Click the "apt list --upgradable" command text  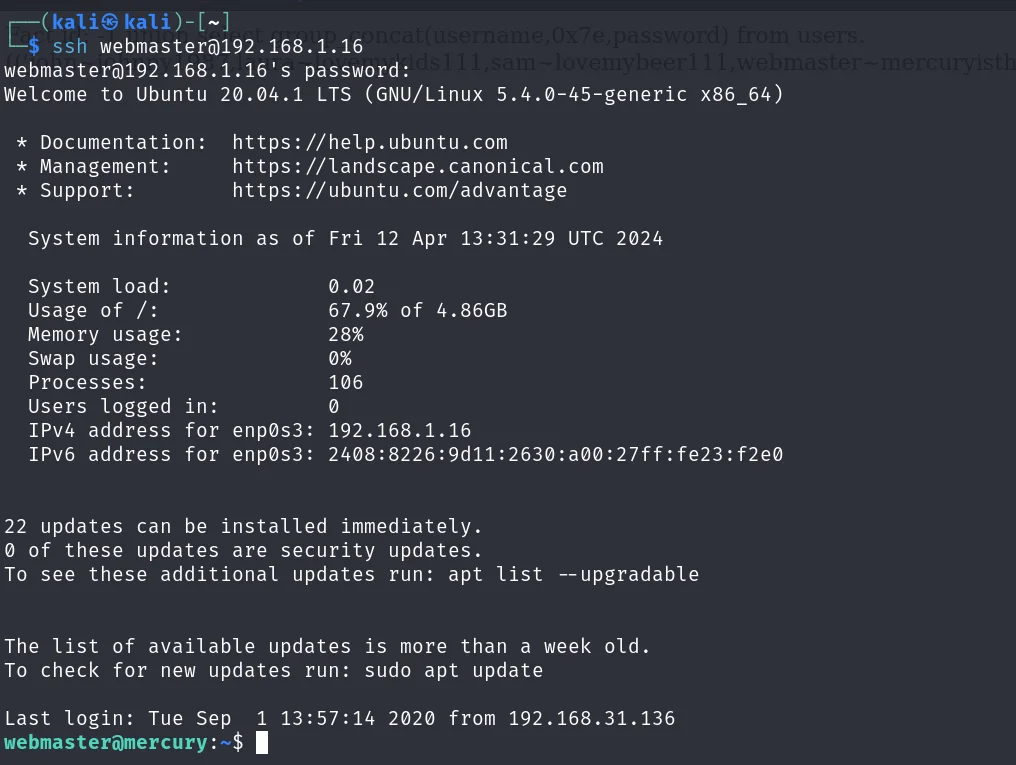573,574
